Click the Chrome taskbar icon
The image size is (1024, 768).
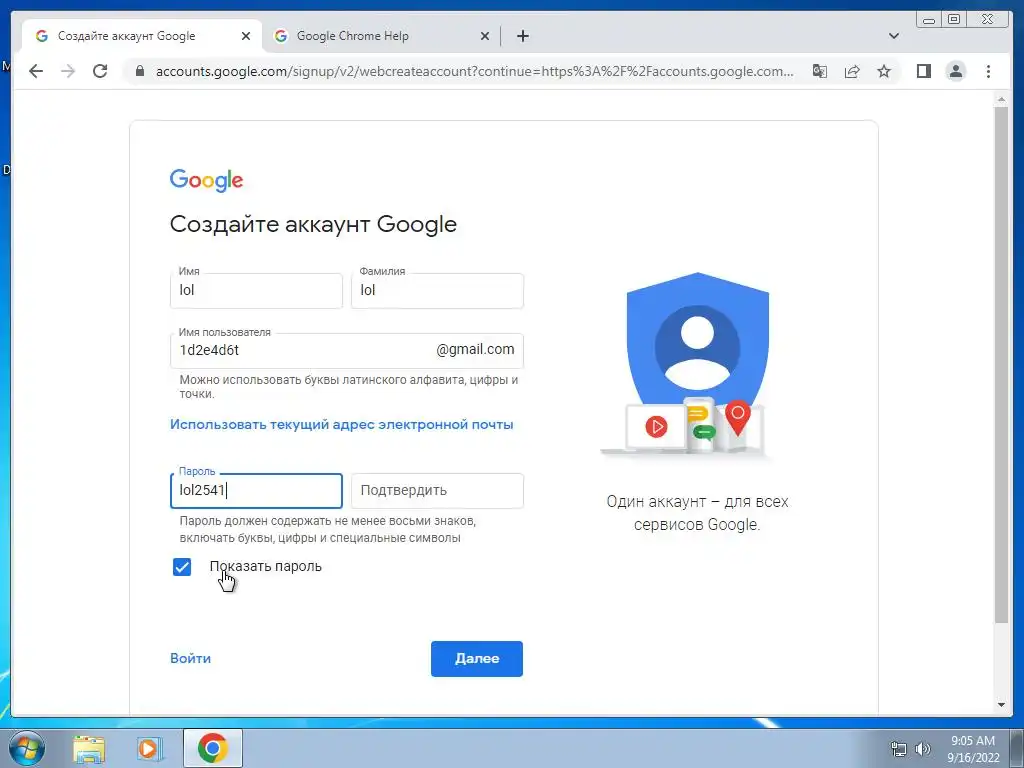212,748
